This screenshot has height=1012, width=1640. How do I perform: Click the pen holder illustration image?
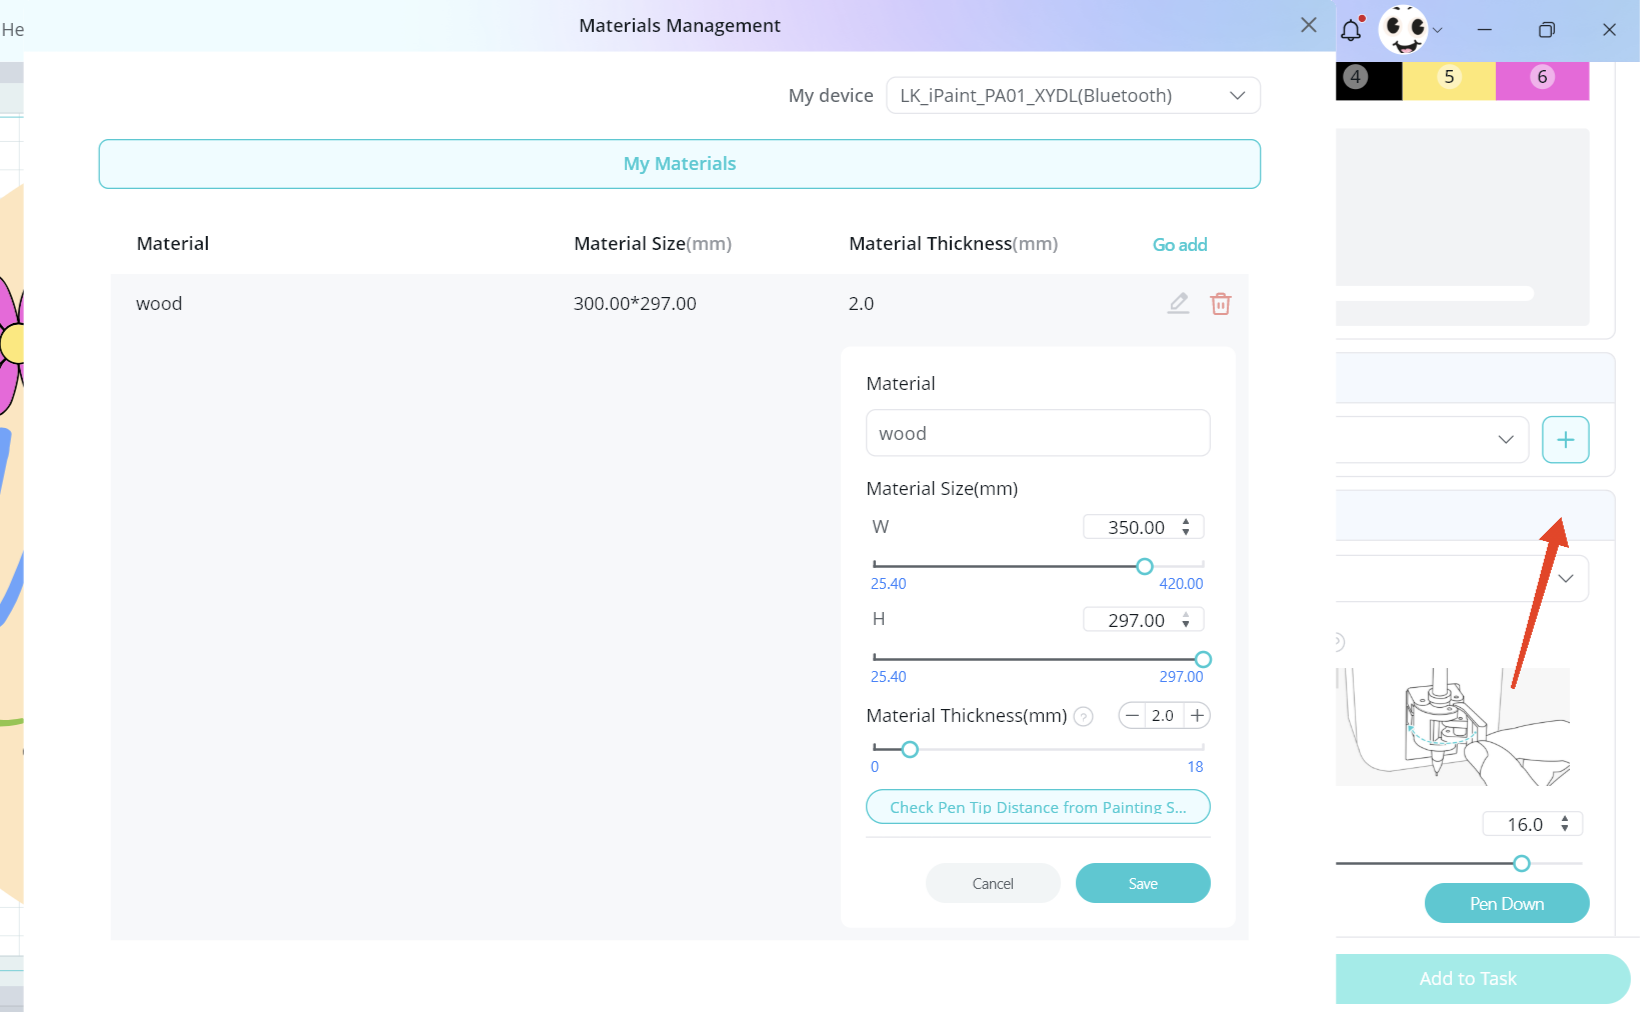(x=1453, y=726)
